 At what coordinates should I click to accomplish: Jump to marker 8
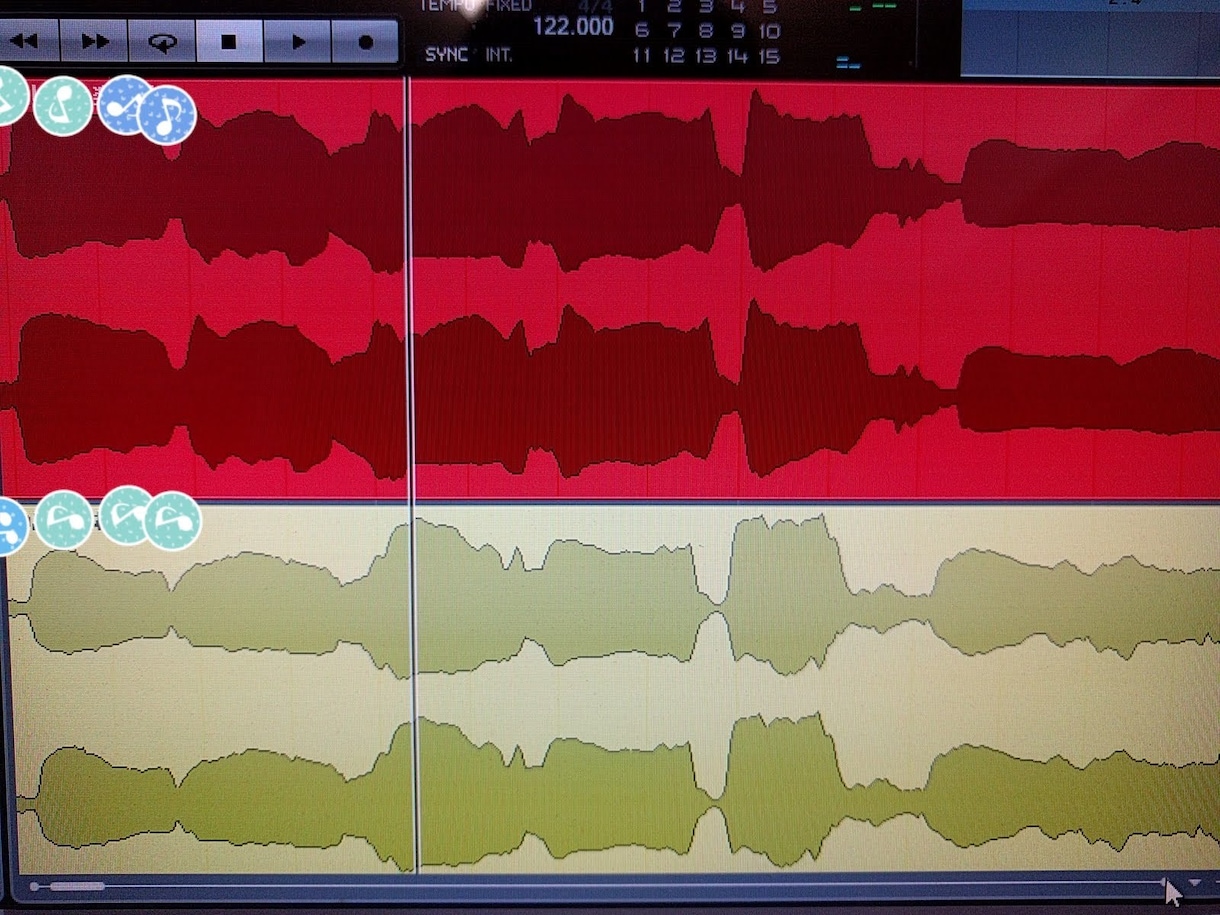tap(706, 31)
